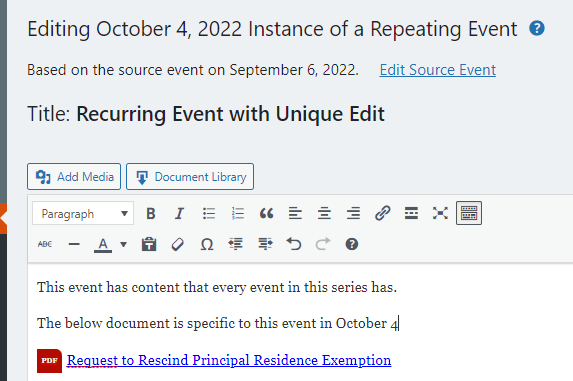The height and width of the screenshot is (381, 573).
Task: Click the line 'This event has content'
Action: point(217,287)
